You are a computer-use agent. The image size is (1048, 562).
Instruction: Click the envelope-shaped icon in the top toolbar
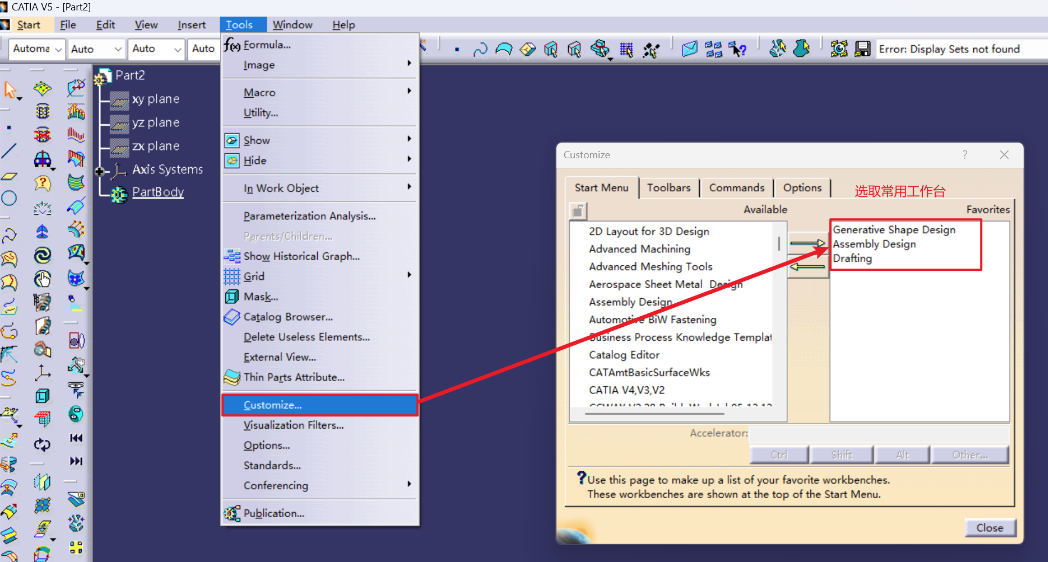click(x=689, y=49)
